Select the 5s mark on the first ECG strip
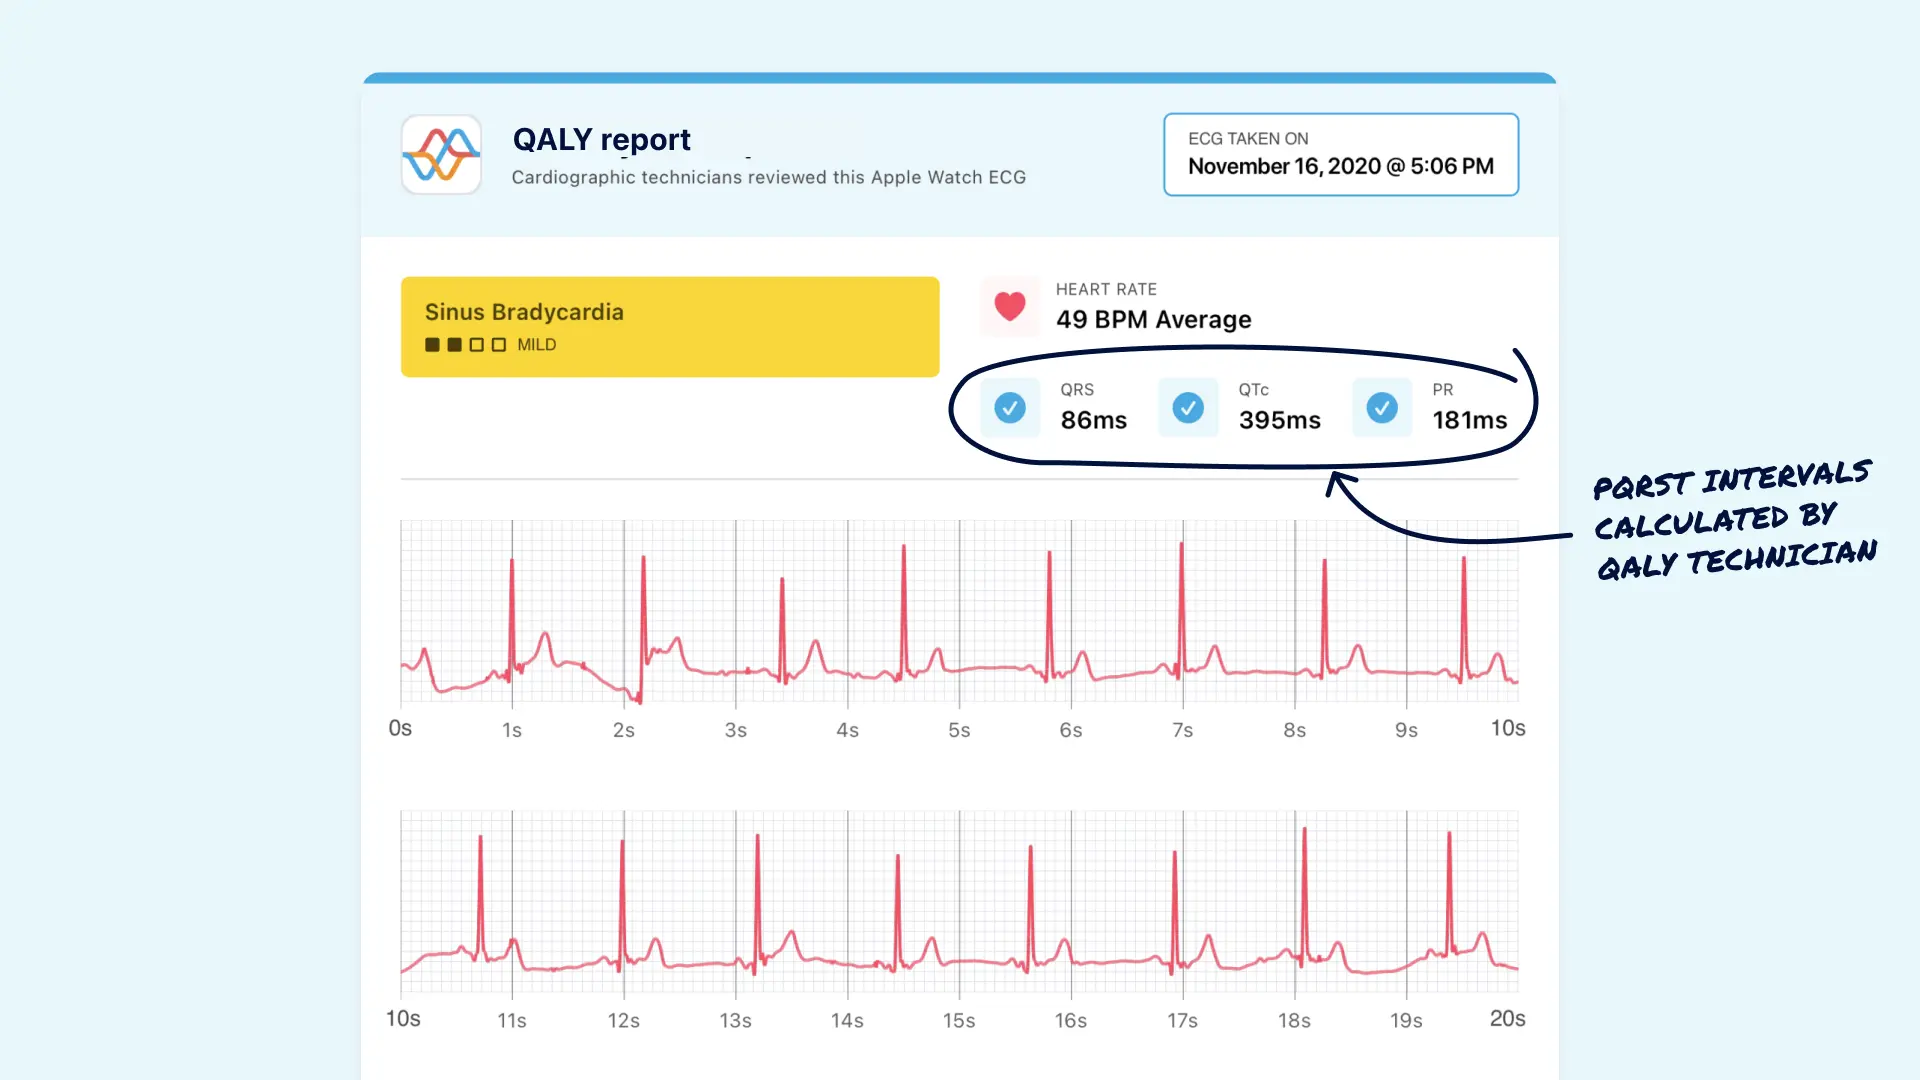 [959, 729]
